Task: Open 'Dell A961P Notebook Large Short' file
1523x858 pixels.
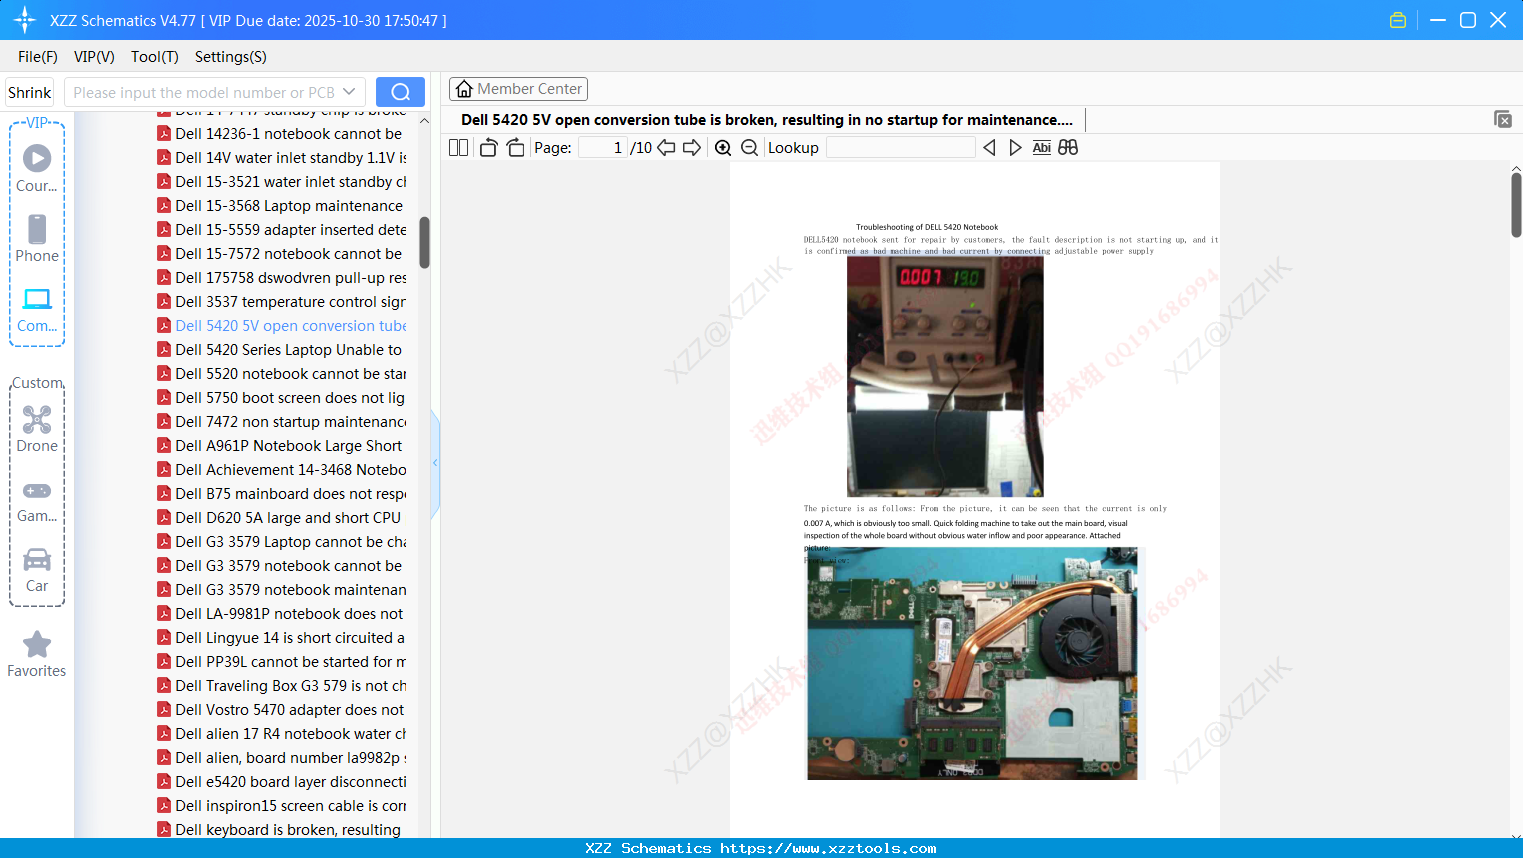Action: 281,446
